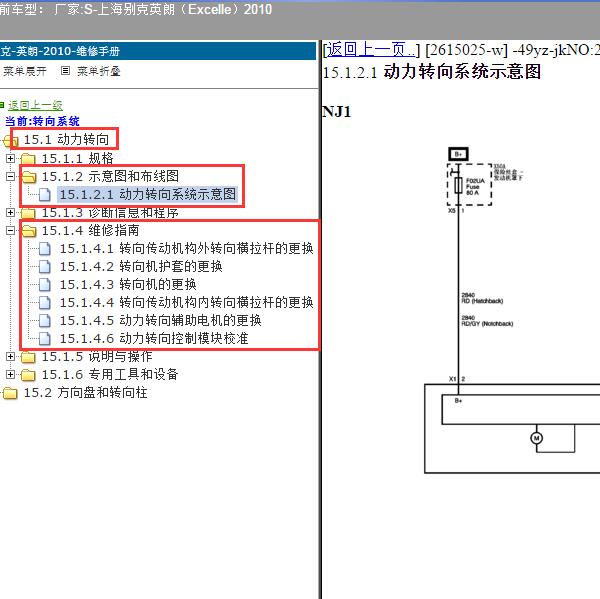Click folder icon beside 15.1.5 说明与操作
600x599 pixels.
pos(28,357)
